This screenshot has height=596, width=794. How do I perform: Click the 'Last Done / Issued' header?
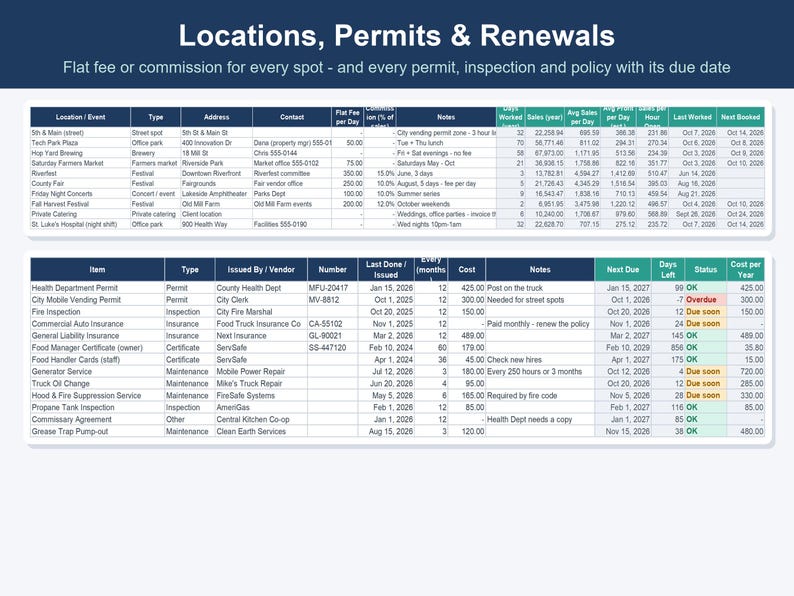click(x=386, y=269)
